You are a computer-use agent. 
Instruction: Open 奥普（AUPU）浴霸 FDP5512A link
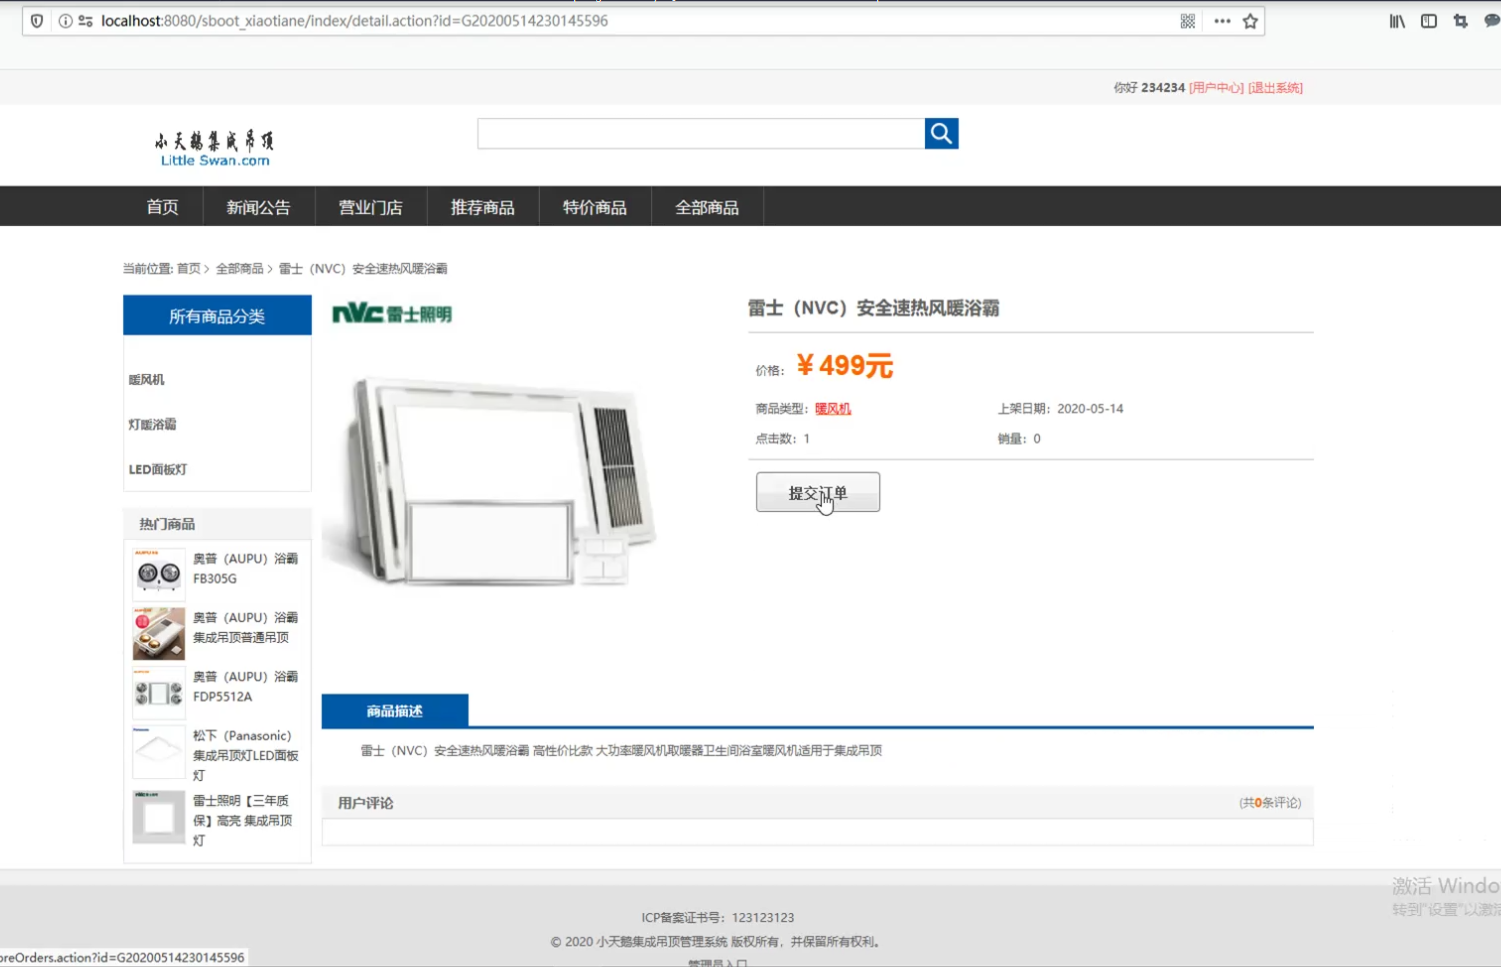click(x=245, y=687)
